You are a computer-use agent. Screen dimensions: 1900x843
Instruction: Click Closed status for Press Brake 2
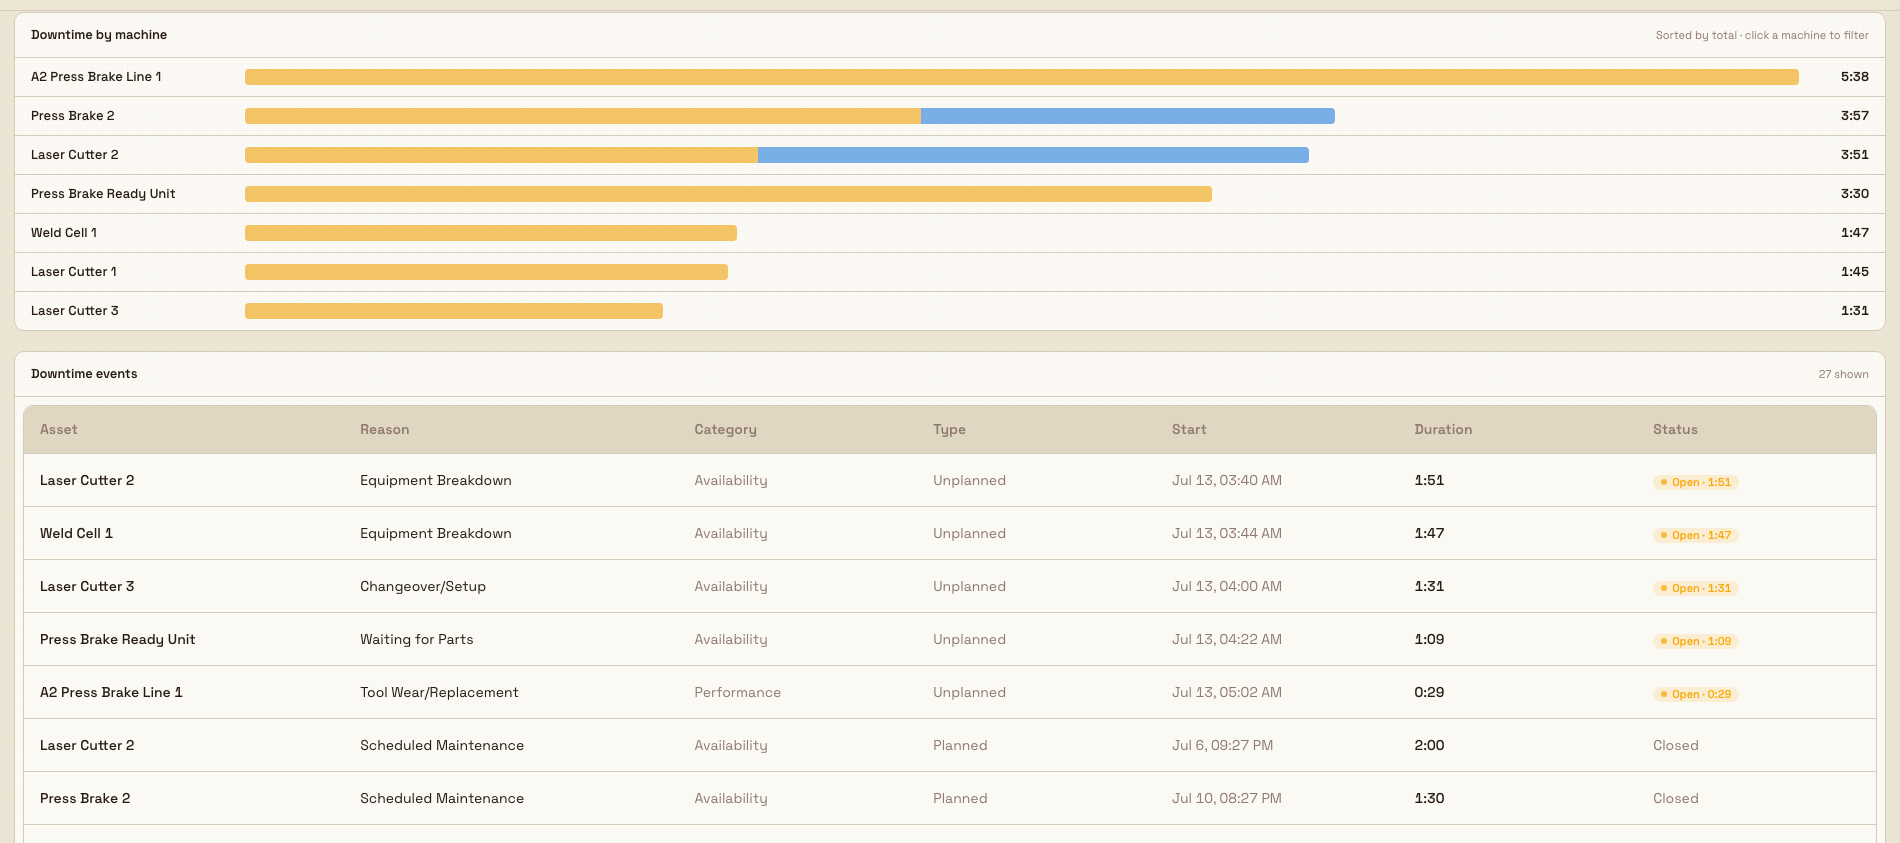[x=1676, y=799]
